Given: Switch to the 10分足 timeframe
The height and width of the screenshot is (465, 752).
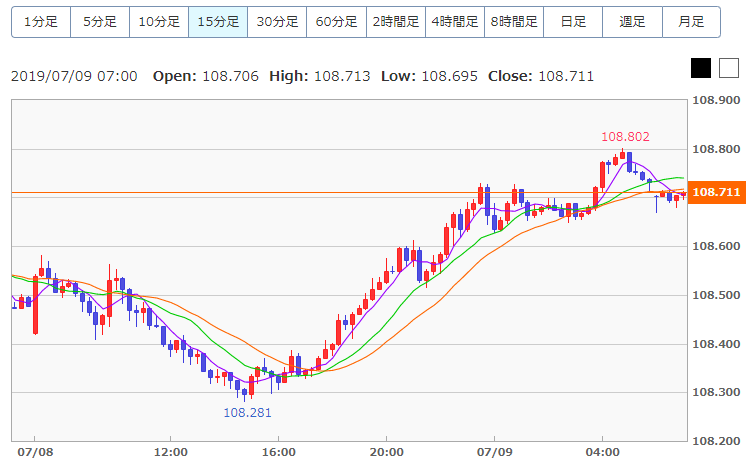Looking at the screenshot, I should [x=159, y=22].
